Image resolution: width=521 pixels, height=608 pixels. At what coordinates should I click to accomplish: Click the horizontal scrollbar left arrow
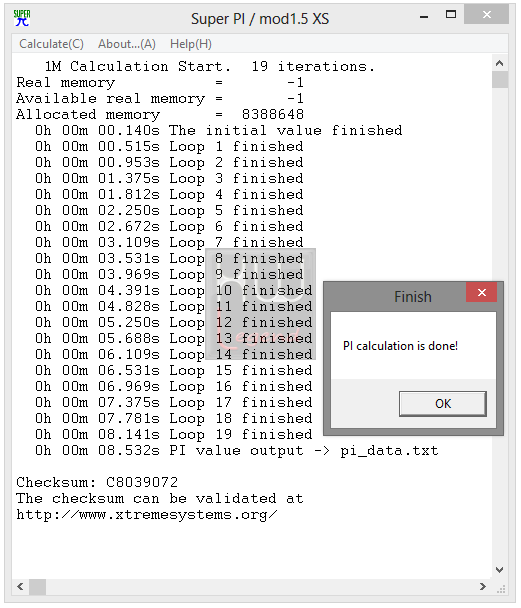click(20, 586)
